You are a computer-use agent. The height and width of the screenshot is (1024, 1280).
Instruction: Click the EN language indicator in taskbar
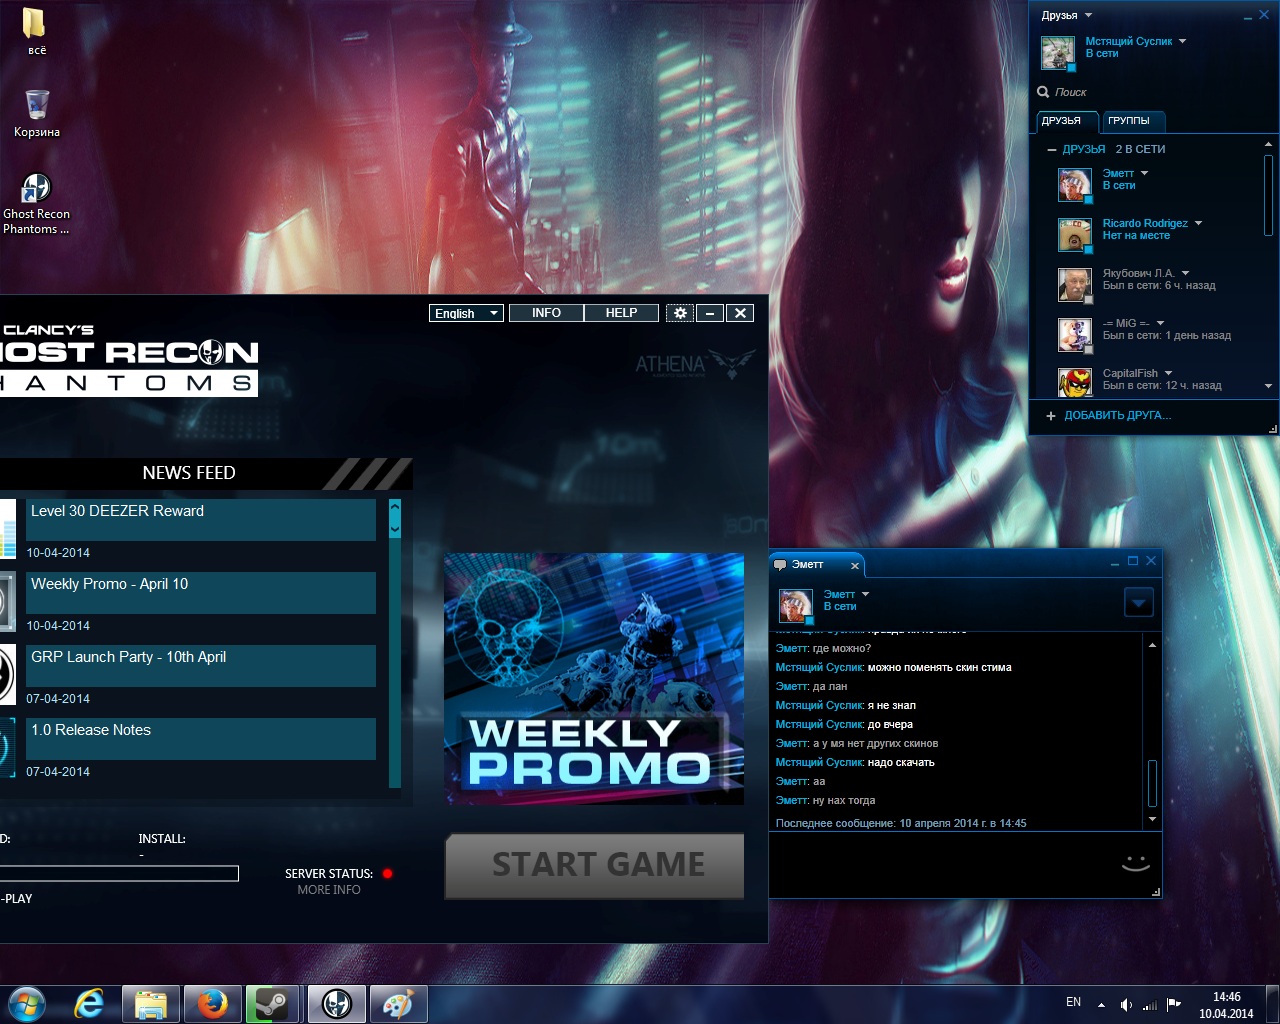coord(1073,1002)
